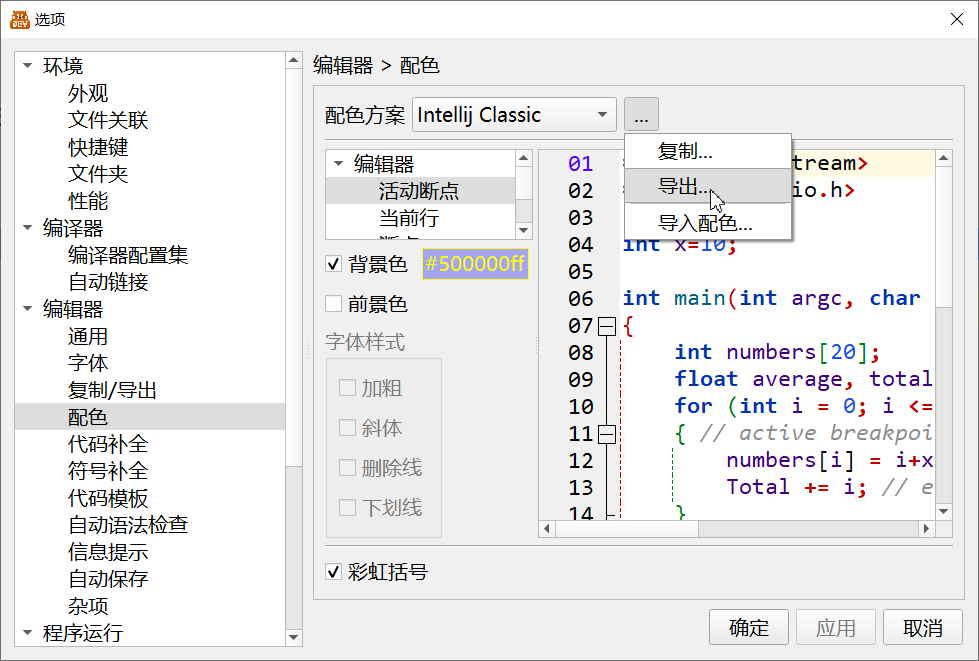This screenshot has height=661, width=979.
Task: Select 性能 in the settings tree
Action: click(88, 200)
